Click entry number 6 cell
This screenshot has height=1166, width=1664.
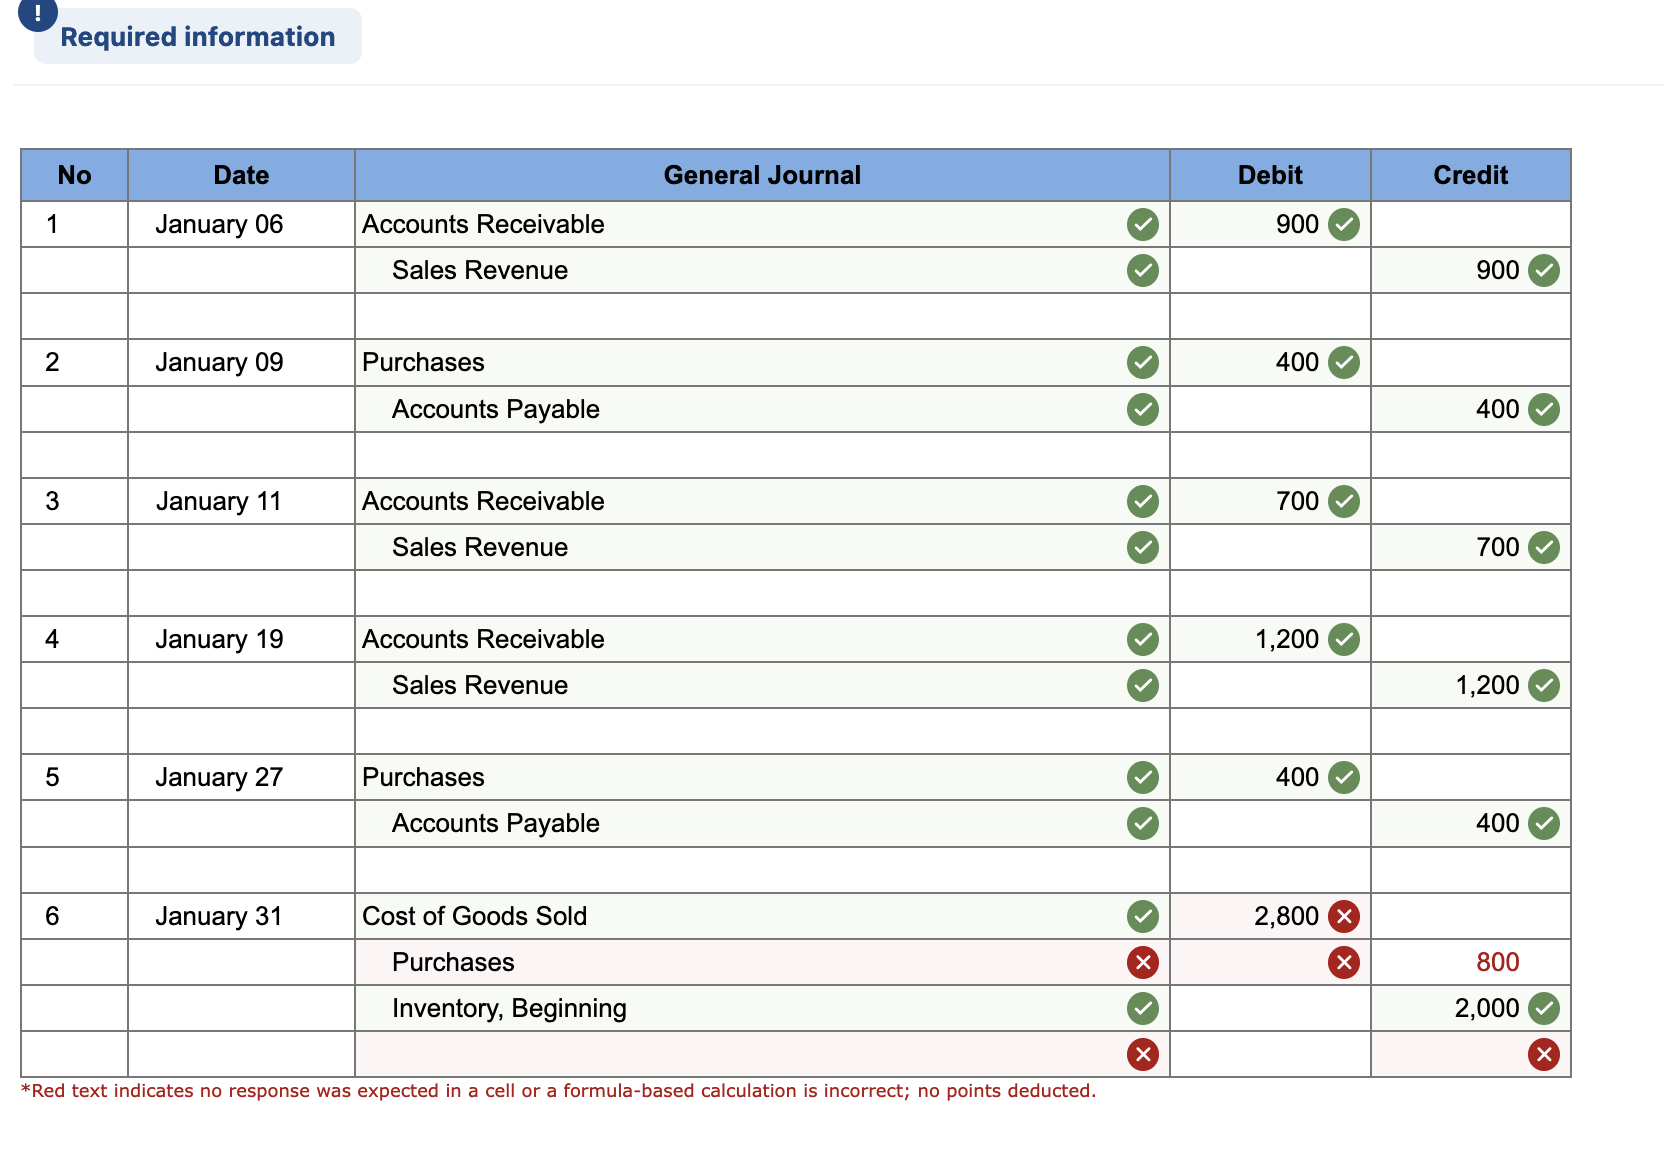tap(75, 916)
